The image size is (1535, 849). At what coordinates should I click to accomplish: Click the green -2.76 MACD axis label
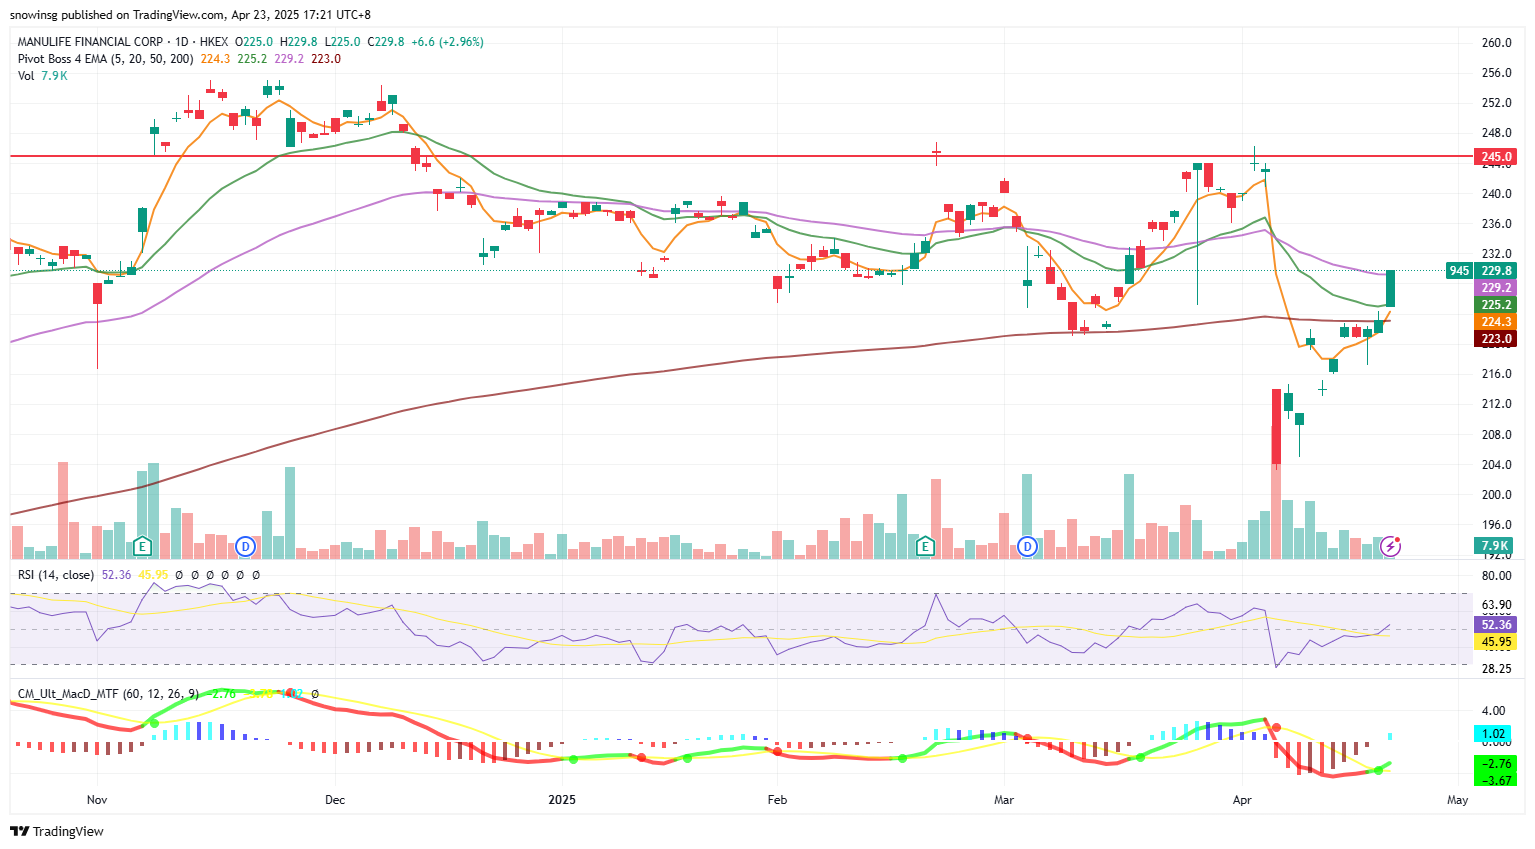tap(1496, 764)
